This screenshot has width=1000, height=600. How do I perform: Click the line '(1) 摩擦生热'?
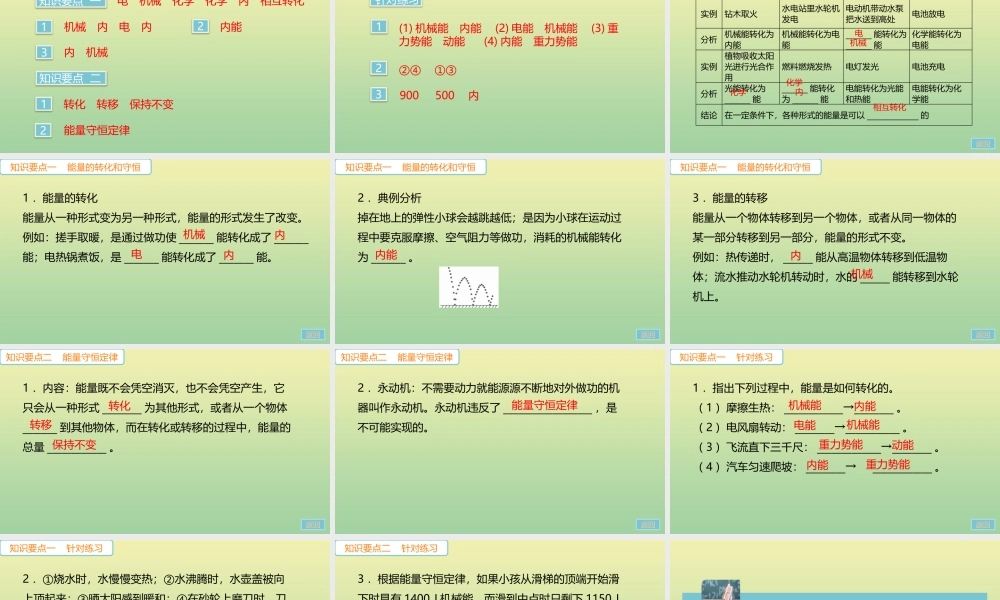799,407
